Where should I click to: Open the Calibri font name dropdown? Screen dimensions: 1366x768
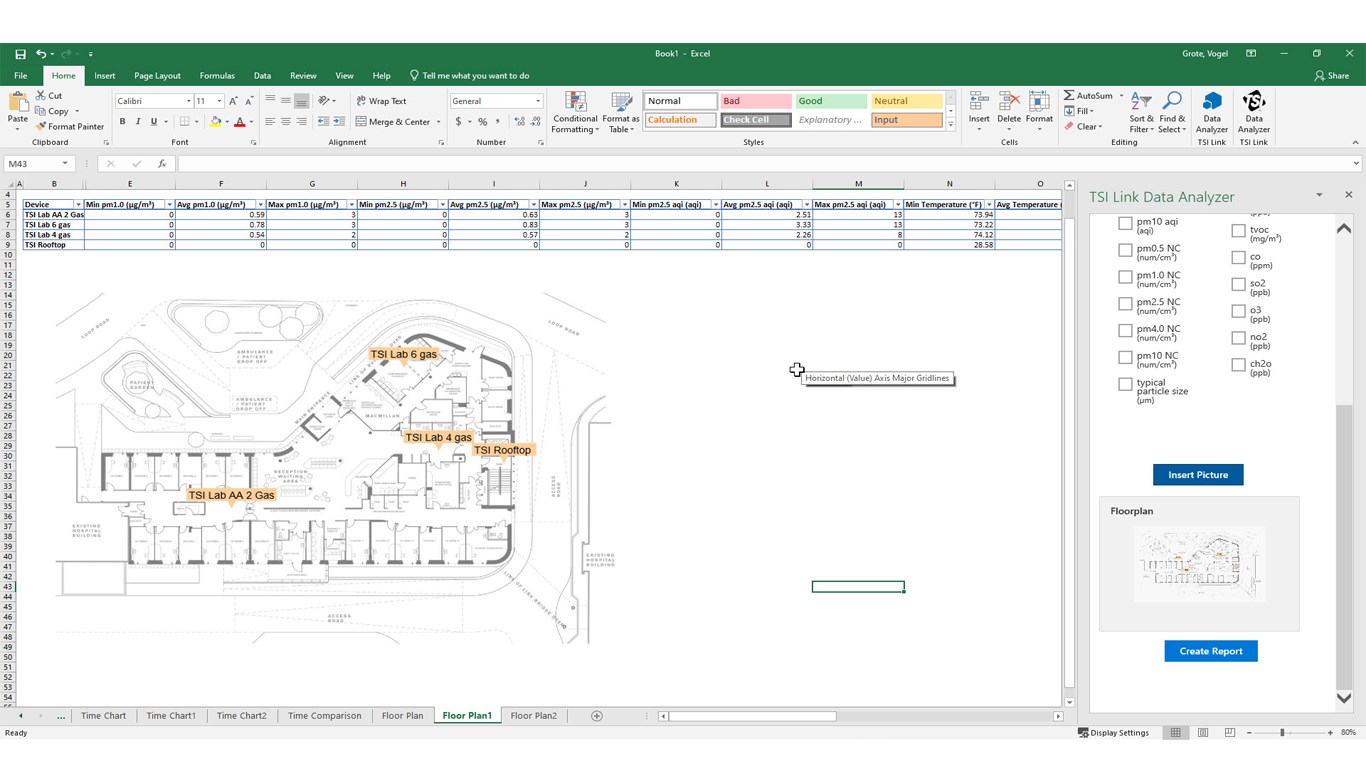click(188, 101)
